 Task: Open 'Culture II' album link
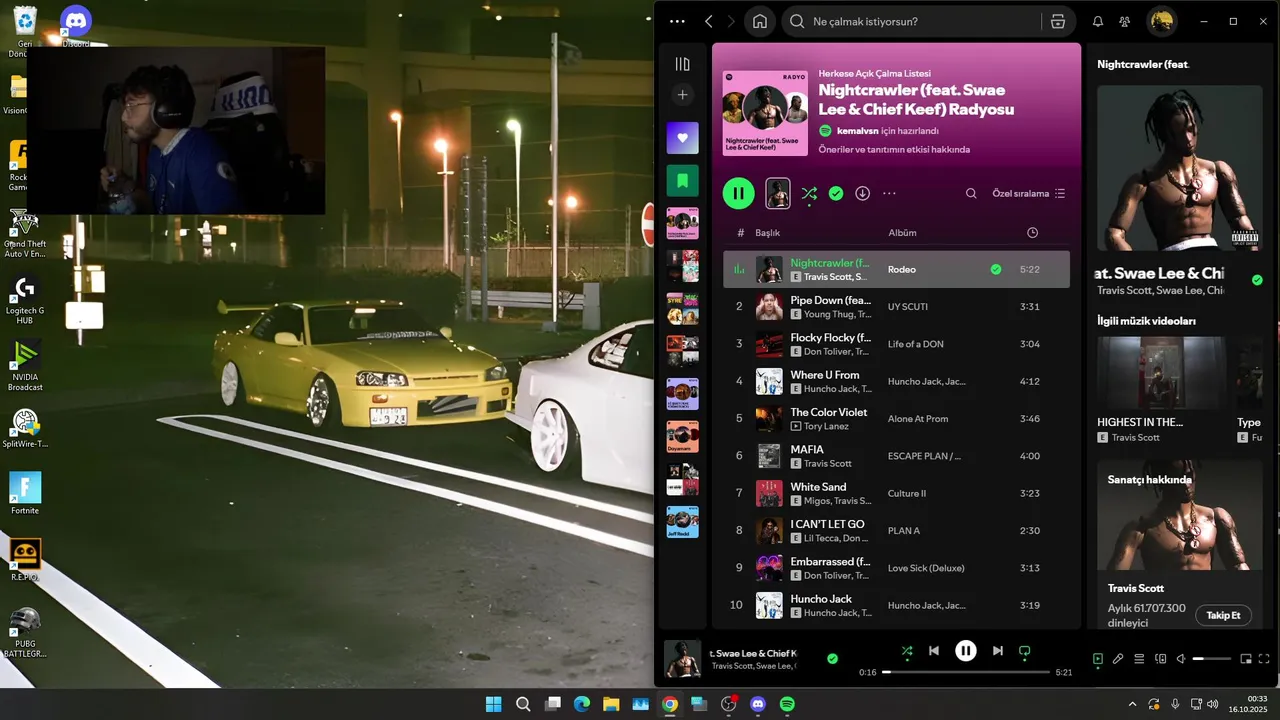click(x=907, y=493)
